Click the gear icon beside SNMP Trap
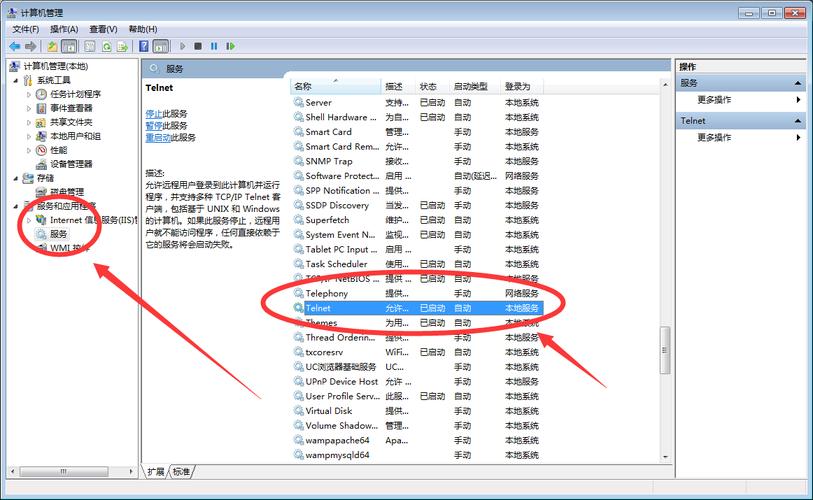 point(299,161)
